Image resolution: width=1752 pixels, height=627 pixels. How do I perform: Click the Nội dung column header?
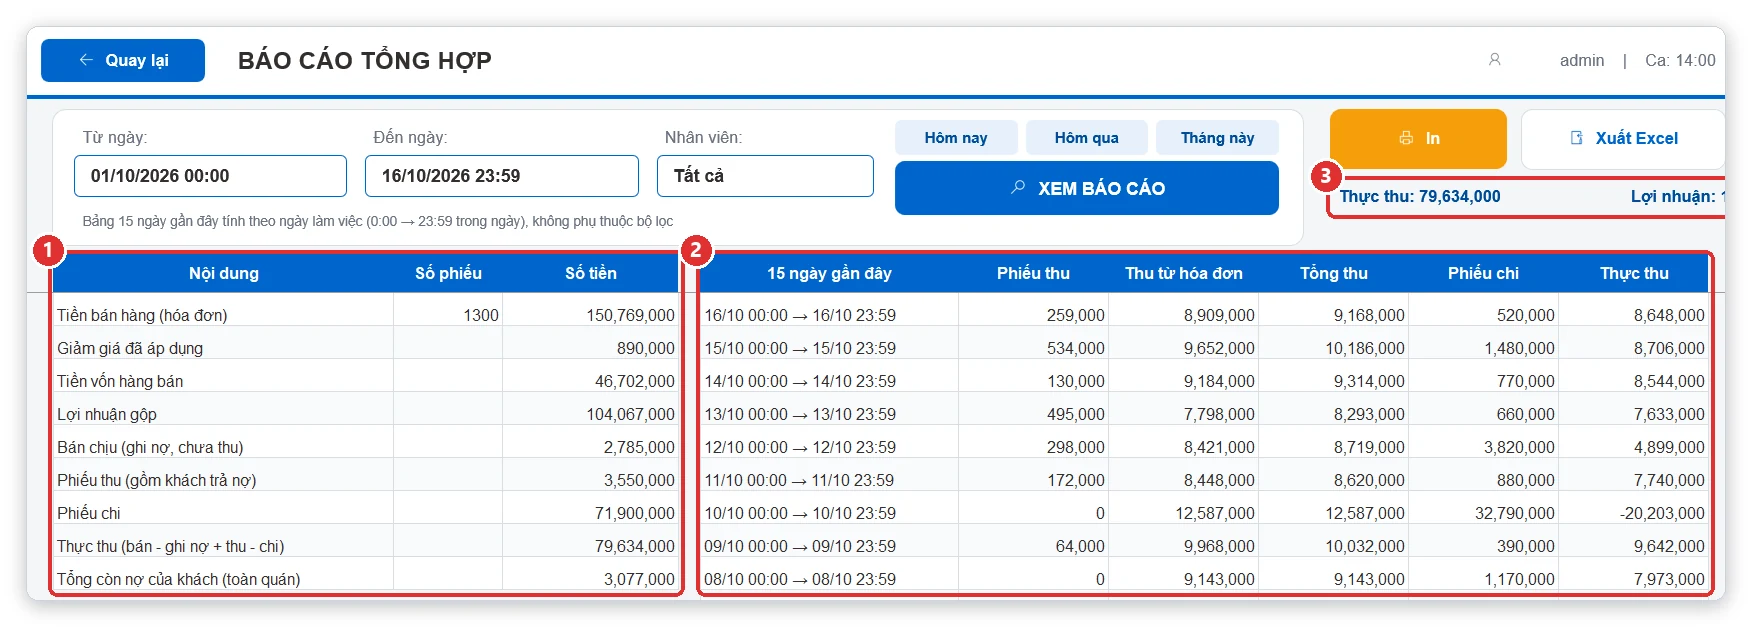coord(224,273)
